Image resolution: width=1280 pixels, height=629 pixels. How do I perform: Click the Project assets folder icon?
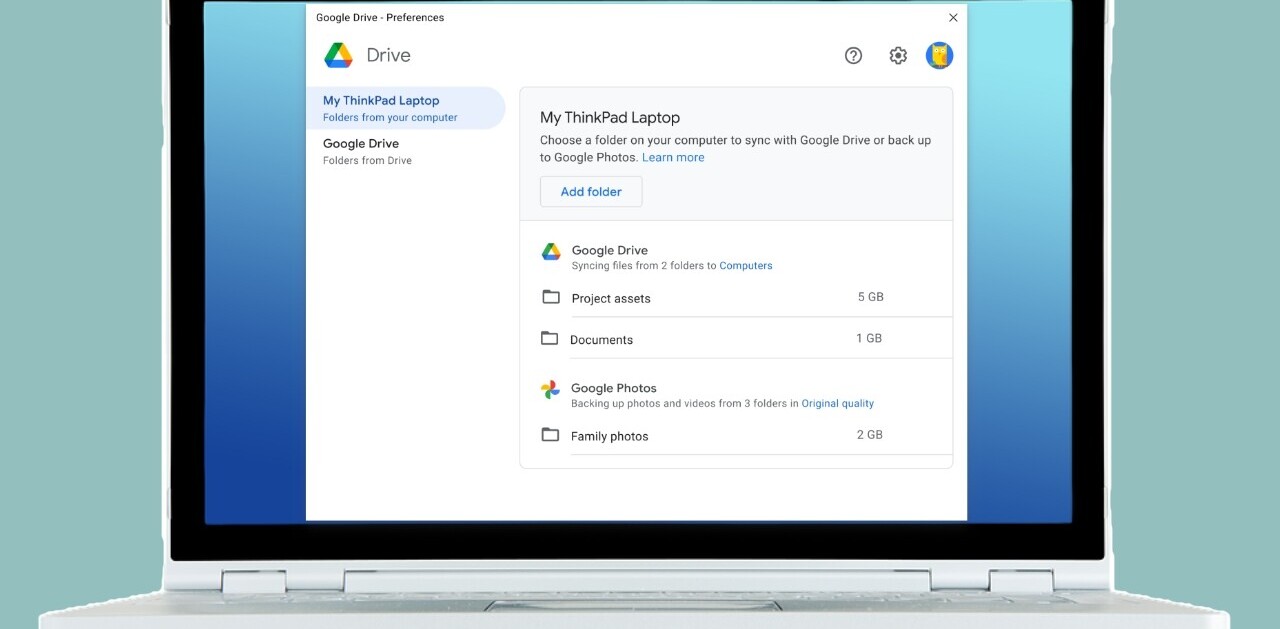[550, 297]
